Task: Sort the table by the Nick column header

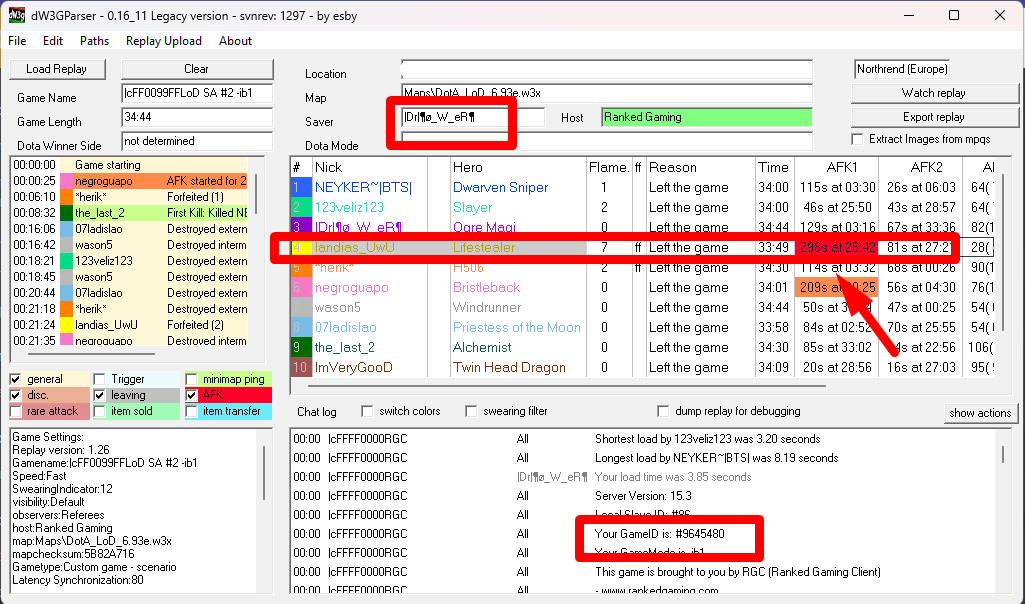Action: [x=369, y=167]
